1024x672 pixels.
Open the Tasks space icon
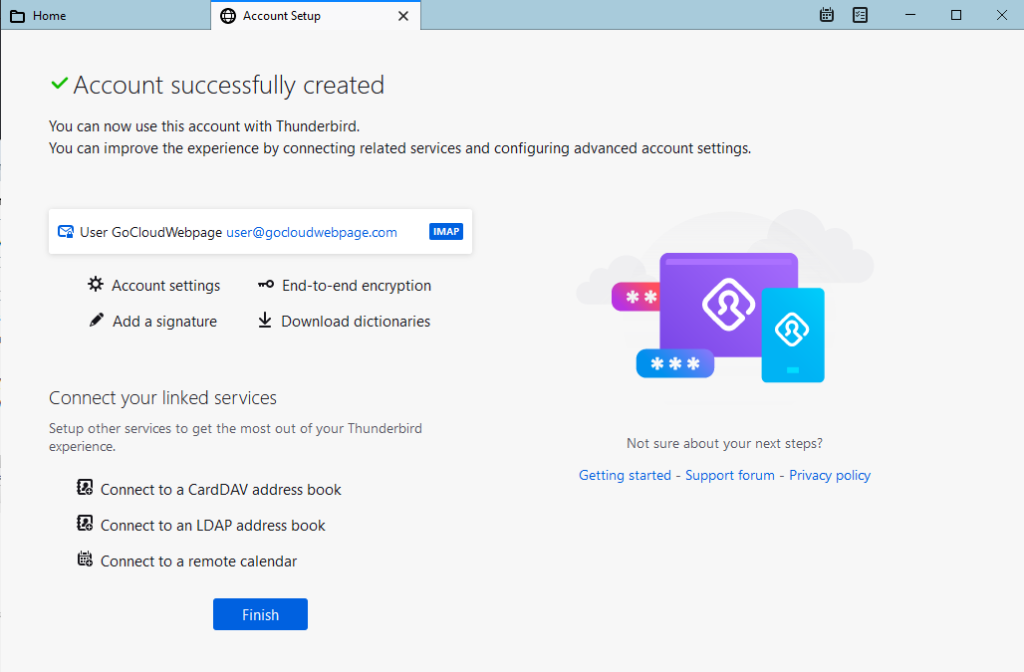click(x=860, y=15)
